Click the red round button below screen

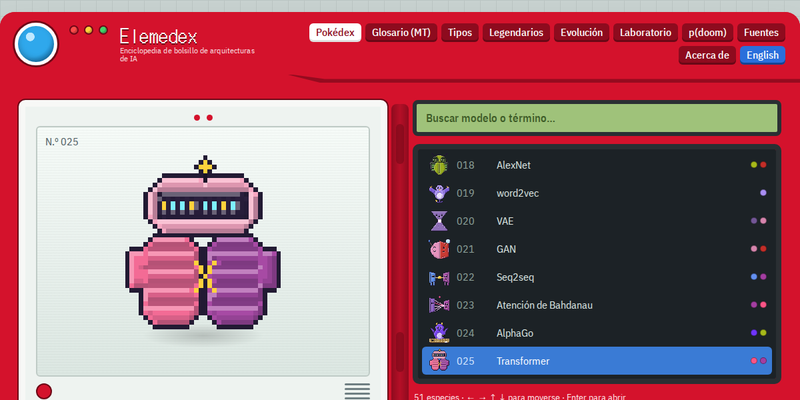pos(44,391)
